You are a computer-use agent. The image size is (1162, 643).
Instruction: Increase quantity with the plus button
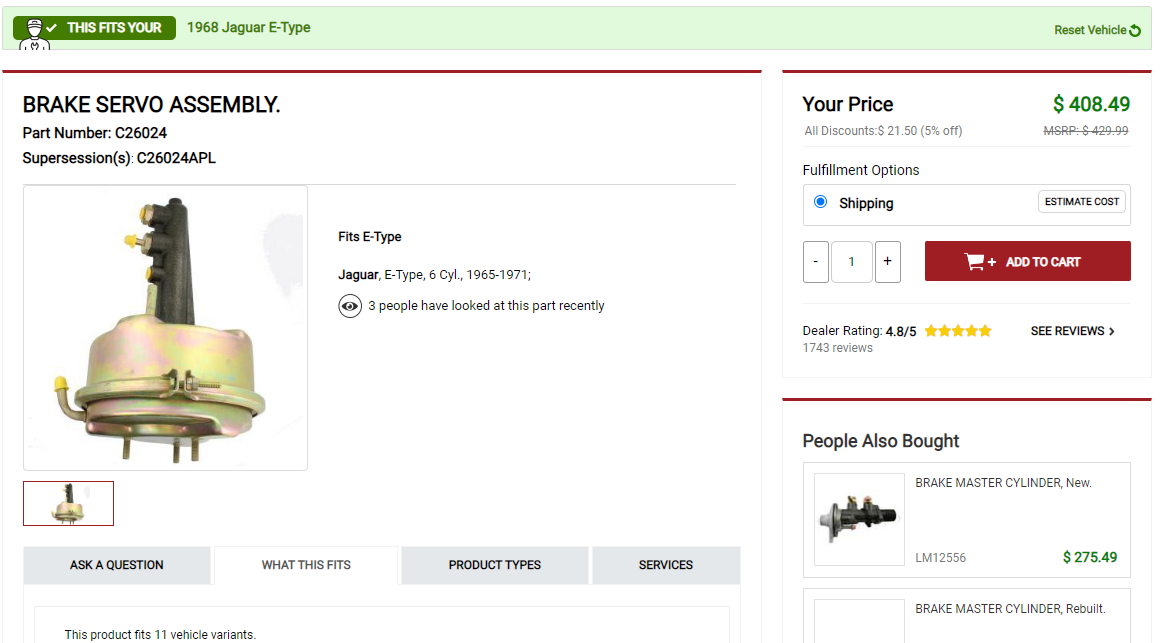coord(888,262)
